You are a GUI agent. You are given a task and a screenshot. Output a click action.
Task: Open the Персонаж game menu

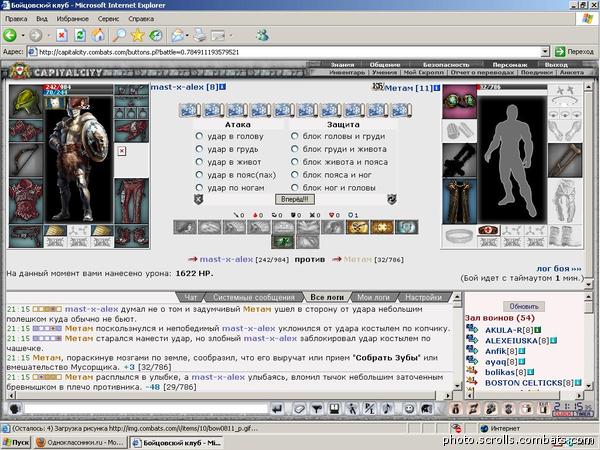coord(510,65)
